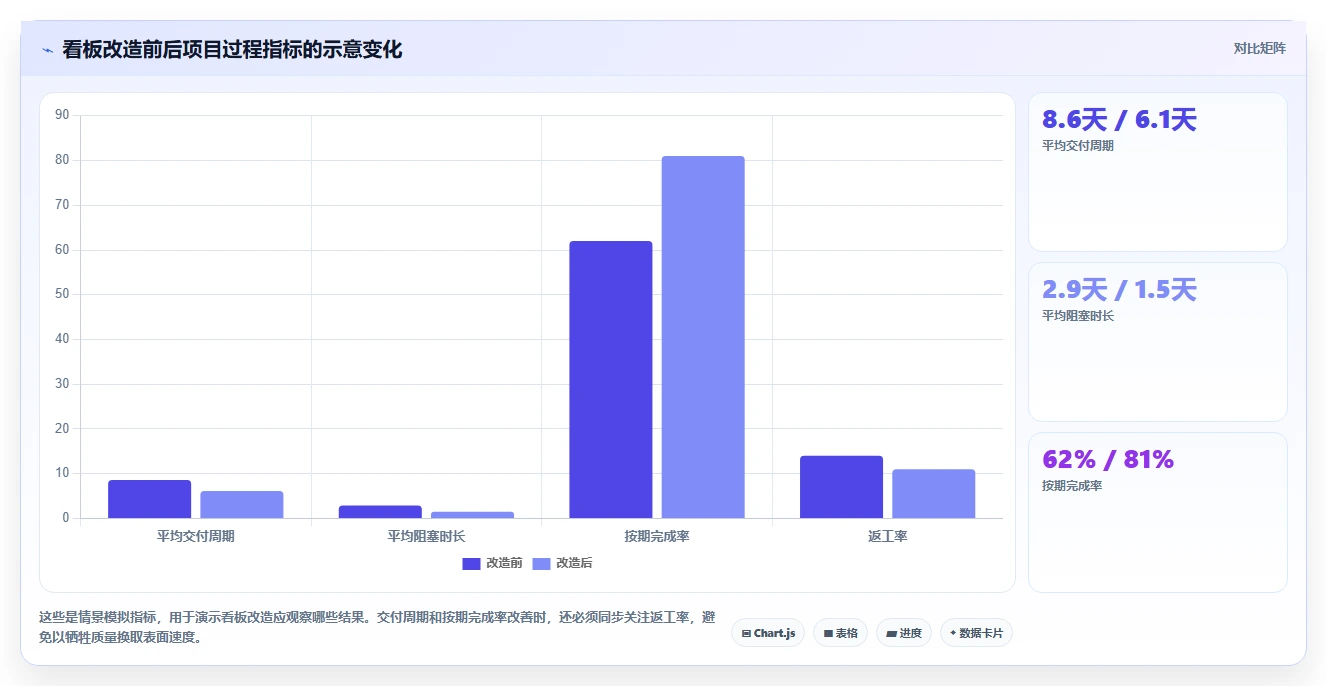Click the 8.6天 / 6.1天 value card
The image size is (1327, 686).
coord(1158,172)
